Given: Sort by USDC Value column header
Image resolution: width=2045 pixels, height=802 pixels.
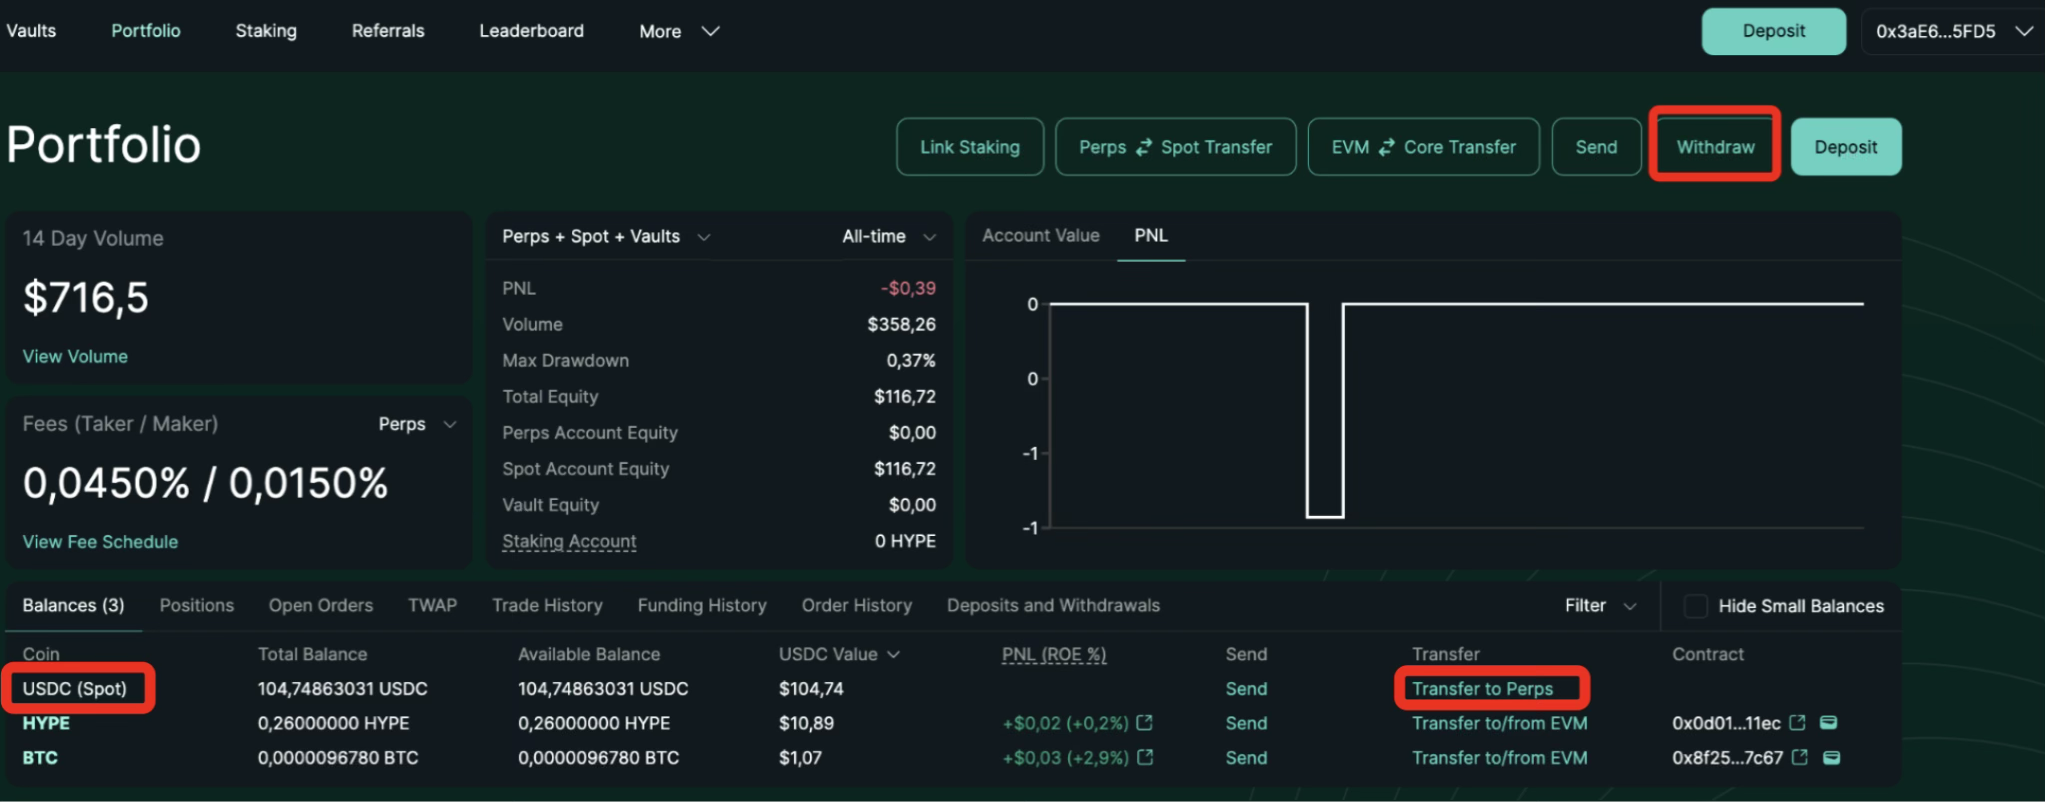Looking at the screenshot, I should [838, 654].
